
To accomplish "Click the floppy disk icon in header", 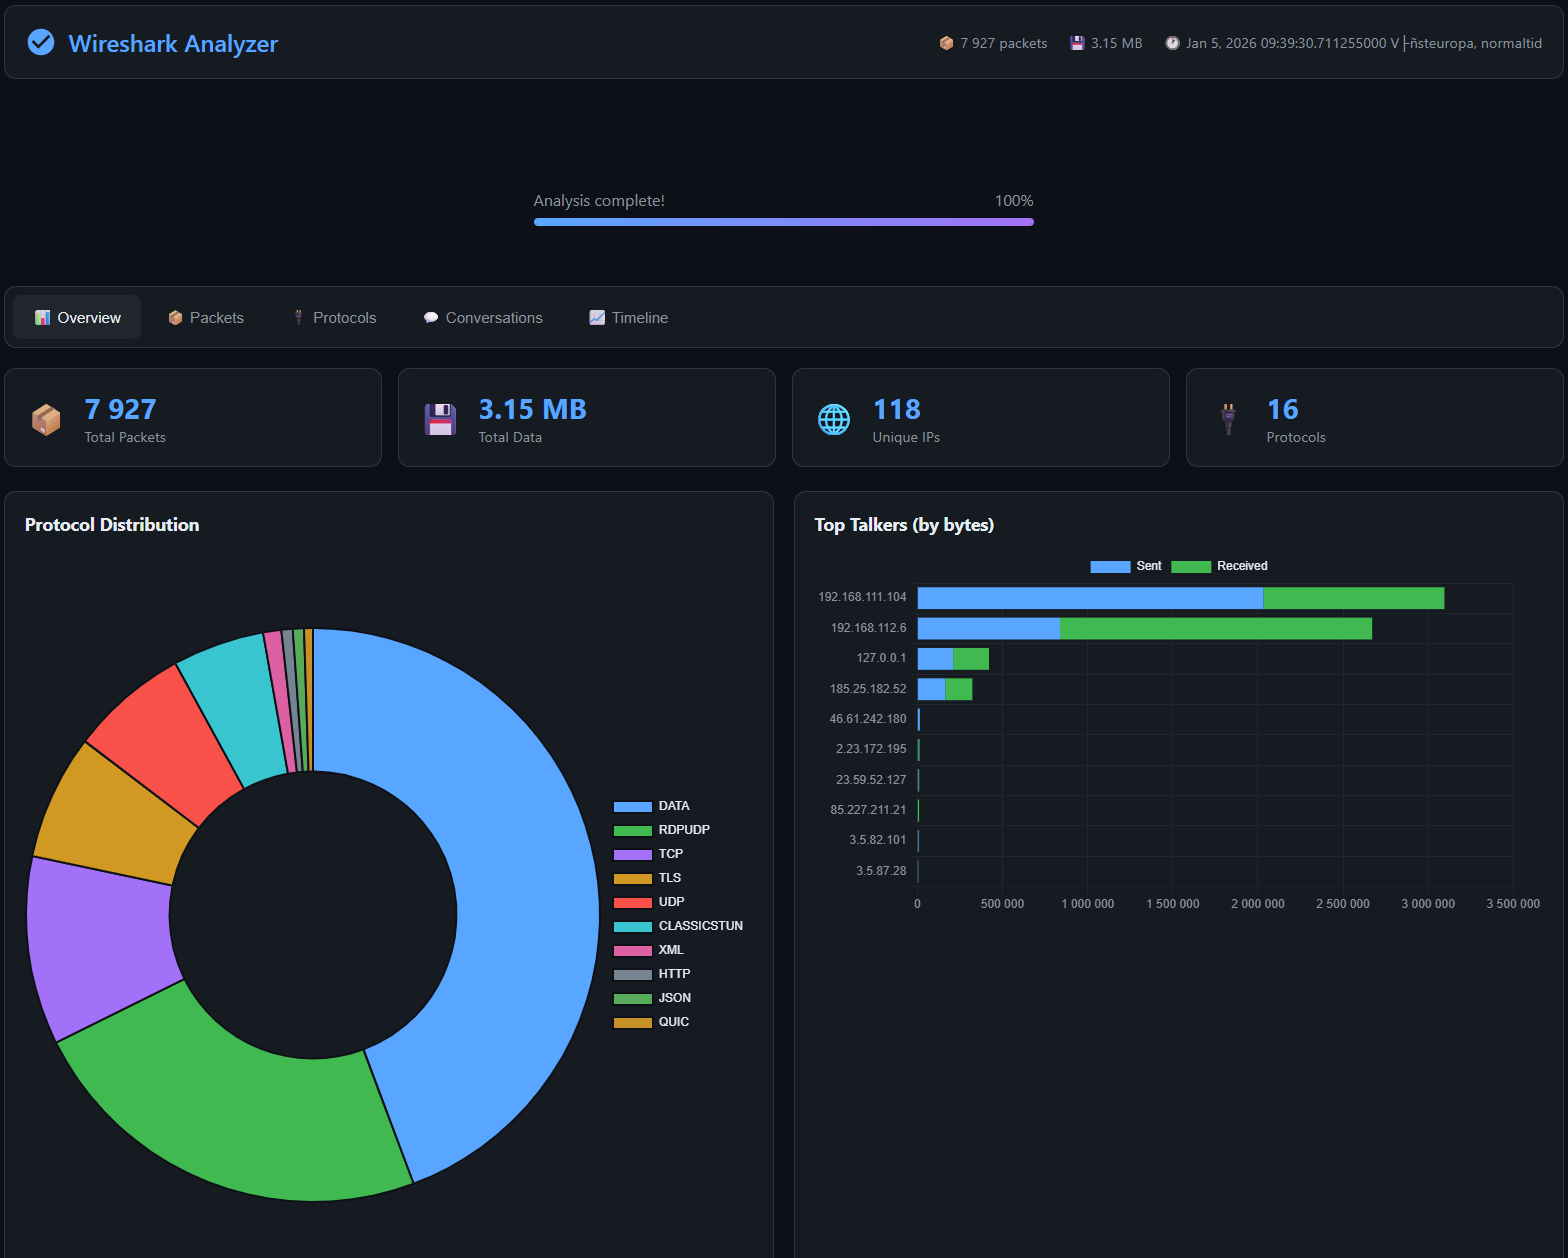I will coord(1077,43).
